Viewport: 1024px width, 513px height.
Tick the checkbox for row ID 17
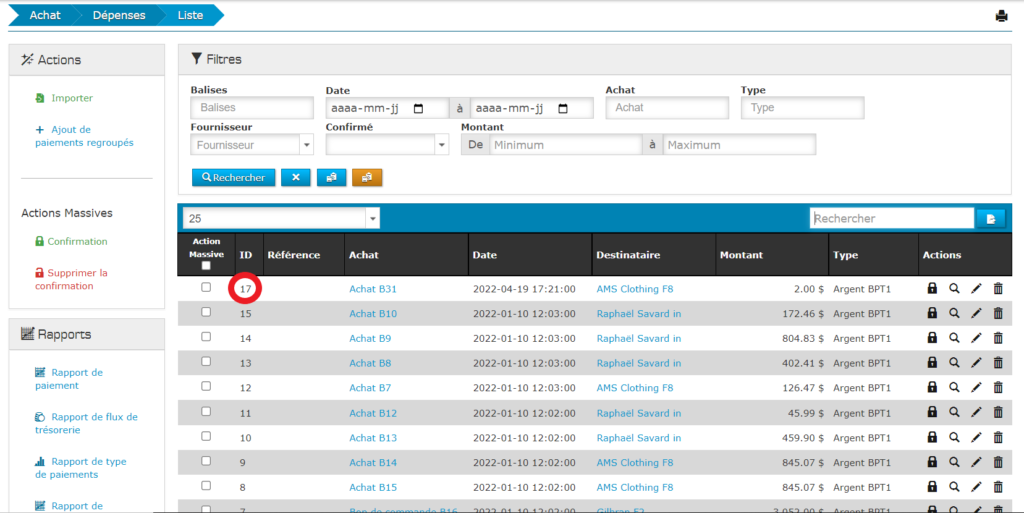pos(206,287)
